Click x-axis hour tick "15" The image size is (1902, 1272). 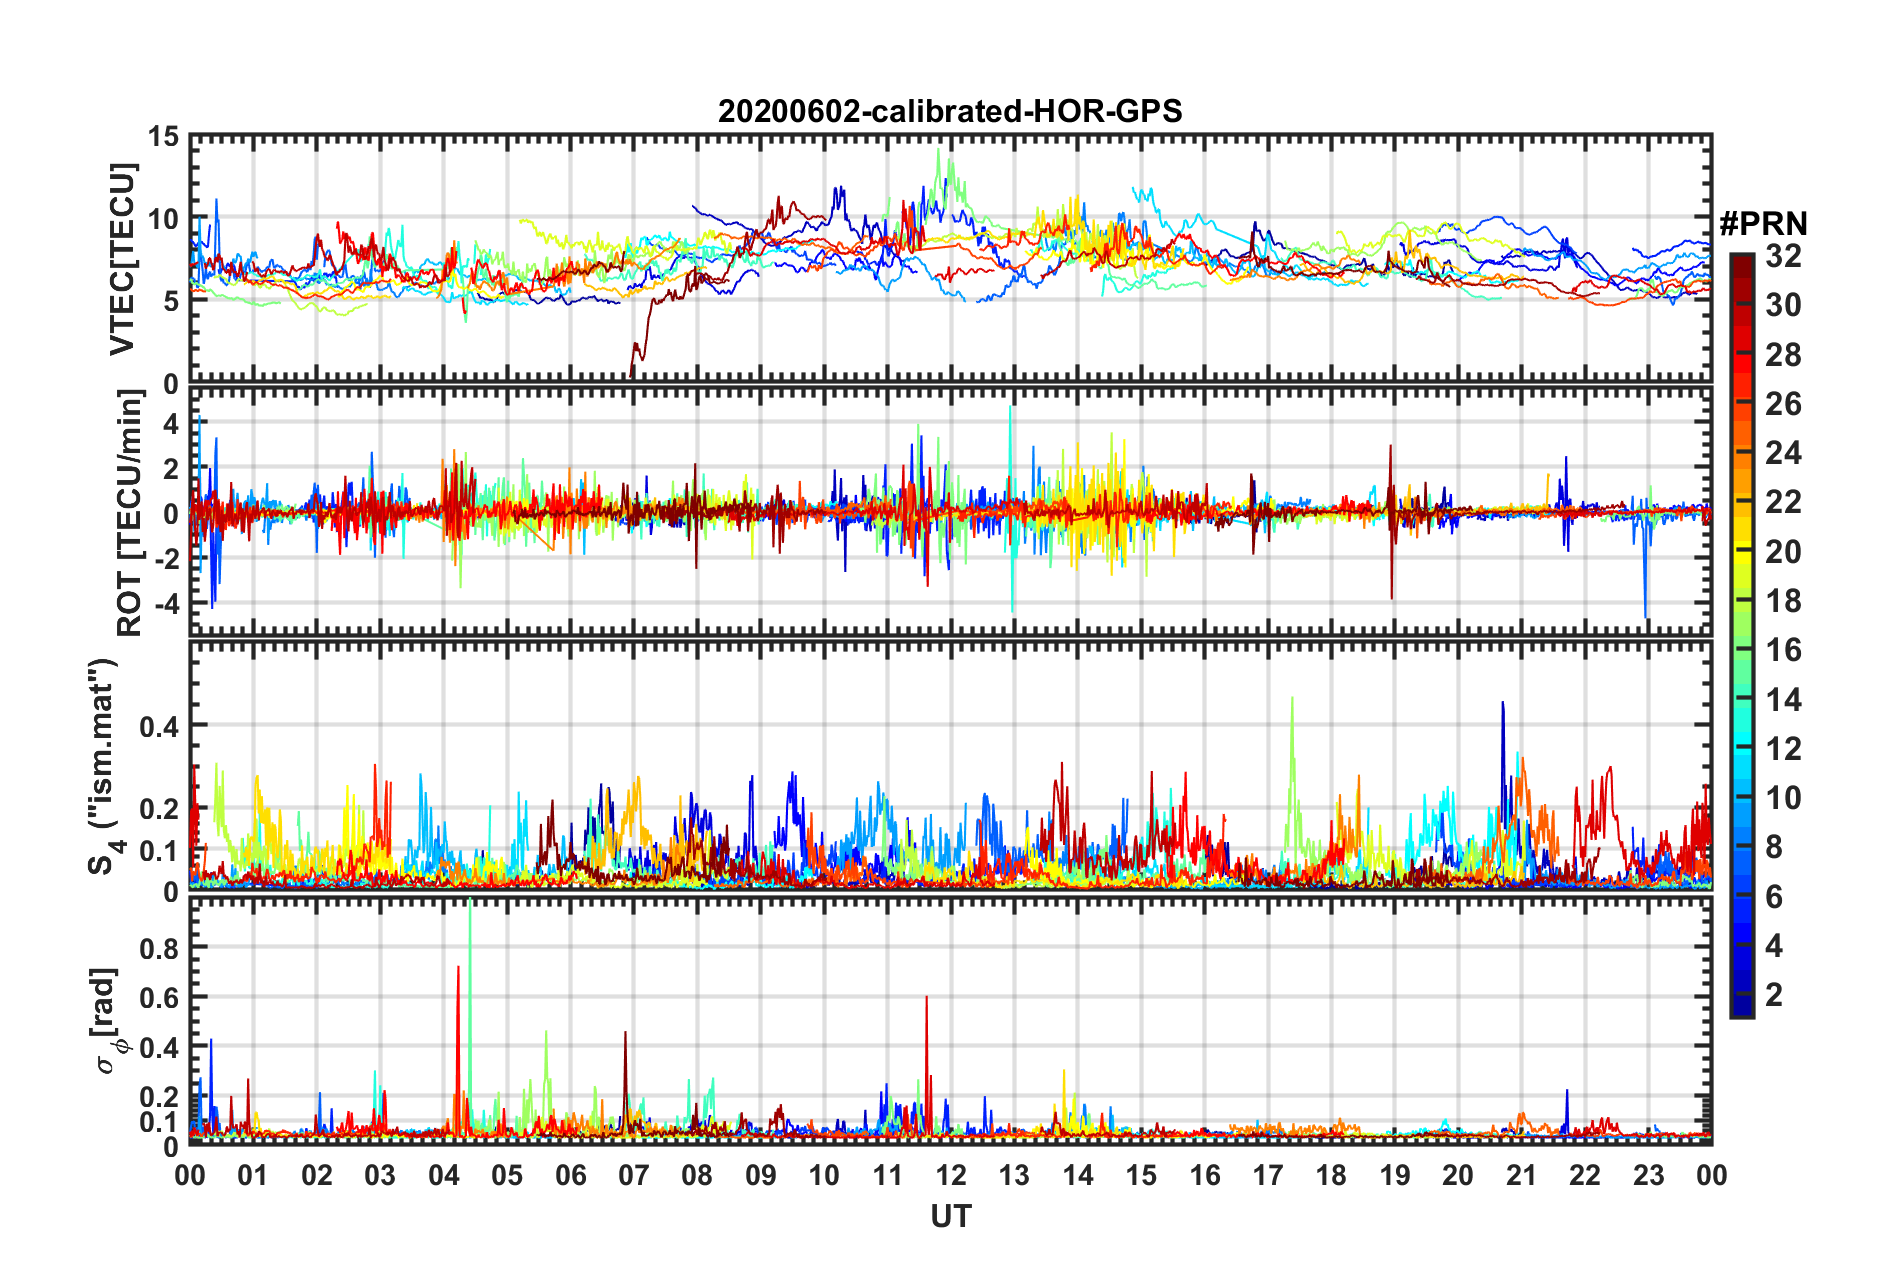(x=1141, y=1175)
